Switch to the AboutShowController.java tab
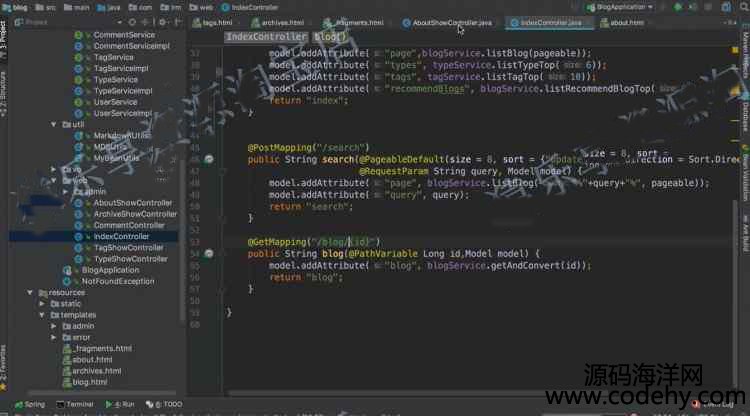This screenshot has width=750, height=416. [451, 22]
